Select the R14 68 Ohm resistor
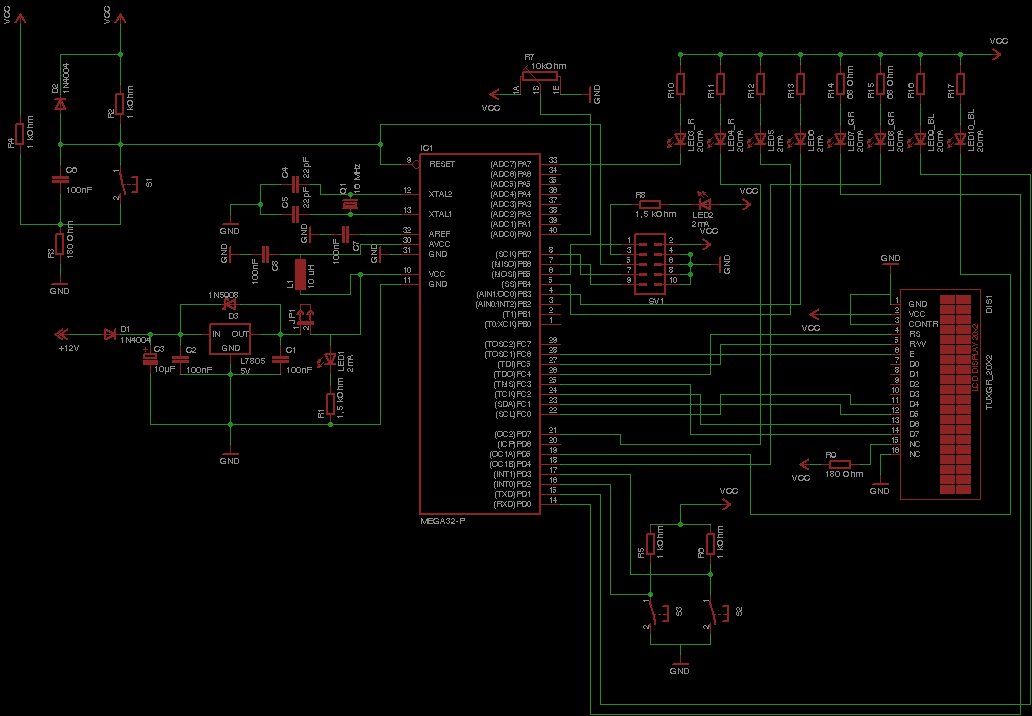The image size is (1032, 716). click(x=841, y=84)
